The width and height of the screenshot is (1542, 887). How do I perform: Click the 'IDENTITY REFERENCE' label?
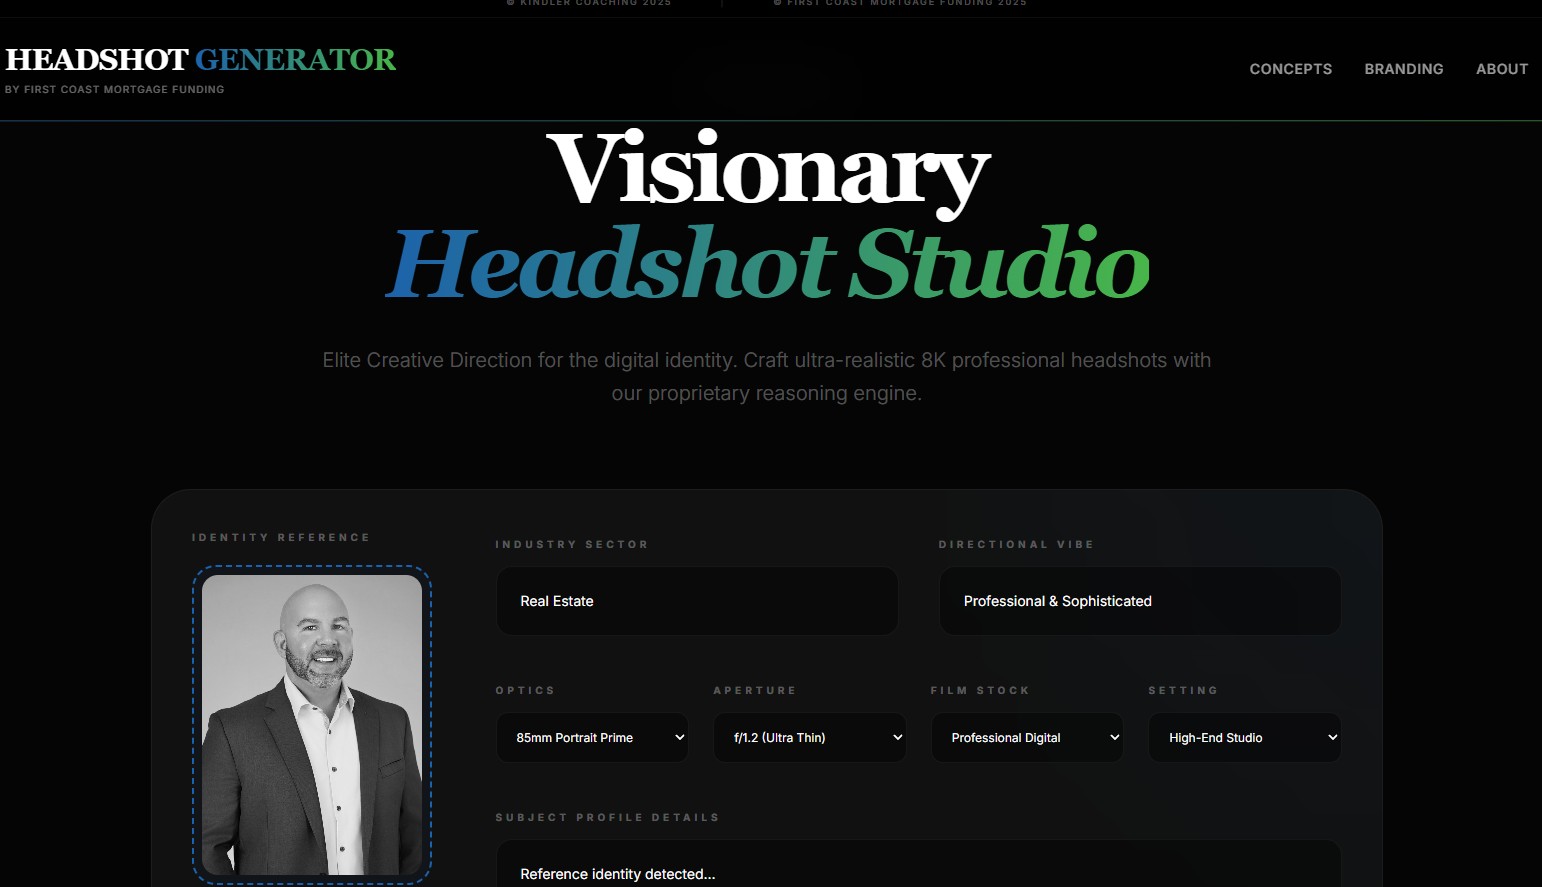tap(281, 538)
